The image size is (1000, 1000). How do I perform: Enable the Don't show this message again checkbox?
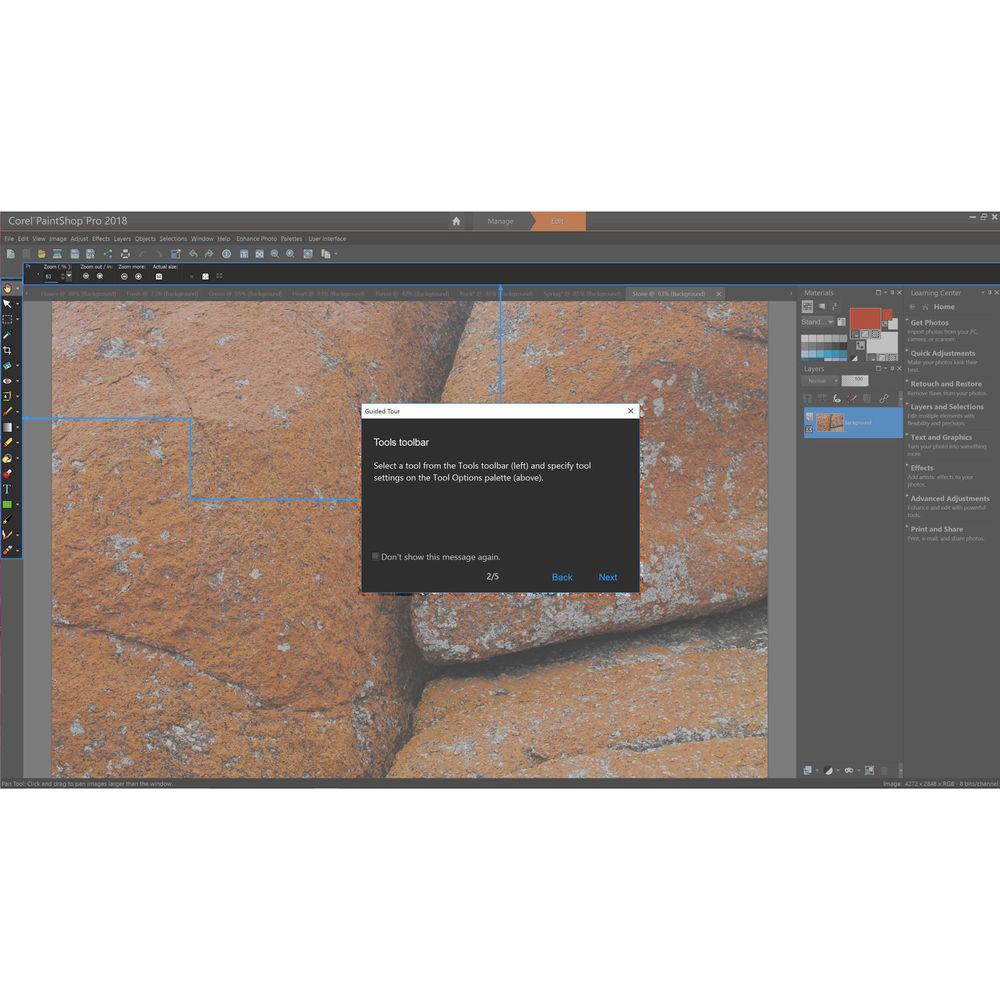coord(376,557)
